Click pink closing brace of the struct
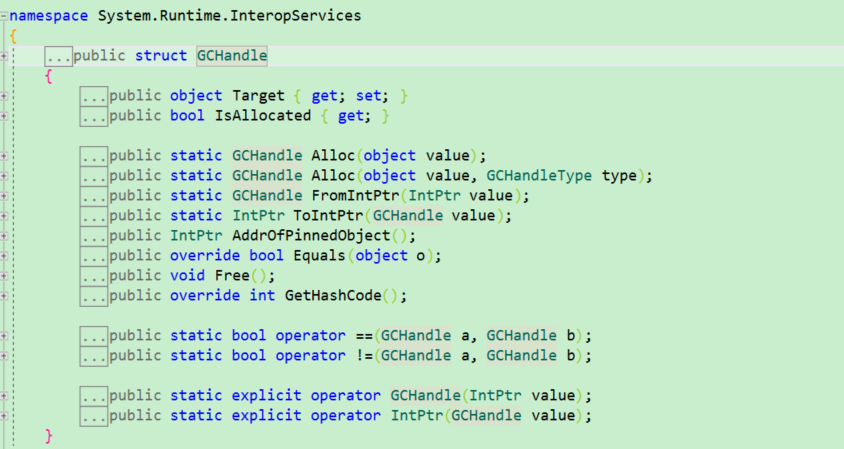This screenshot has height=449, width=844. [x=48, y=436]
